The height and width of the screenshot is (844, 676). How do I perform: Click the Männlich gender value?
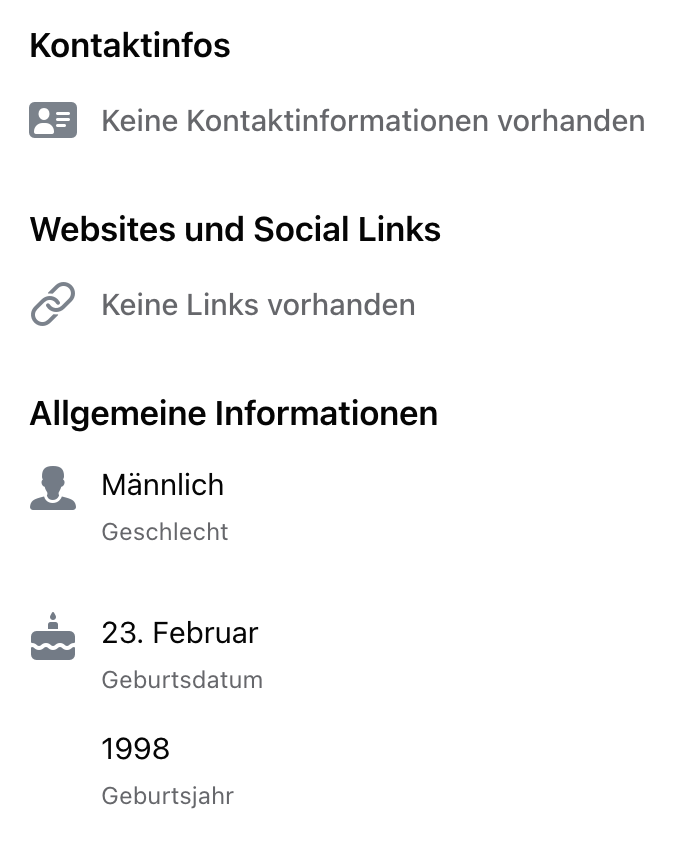pyautogui.click(x=163, y=484)
